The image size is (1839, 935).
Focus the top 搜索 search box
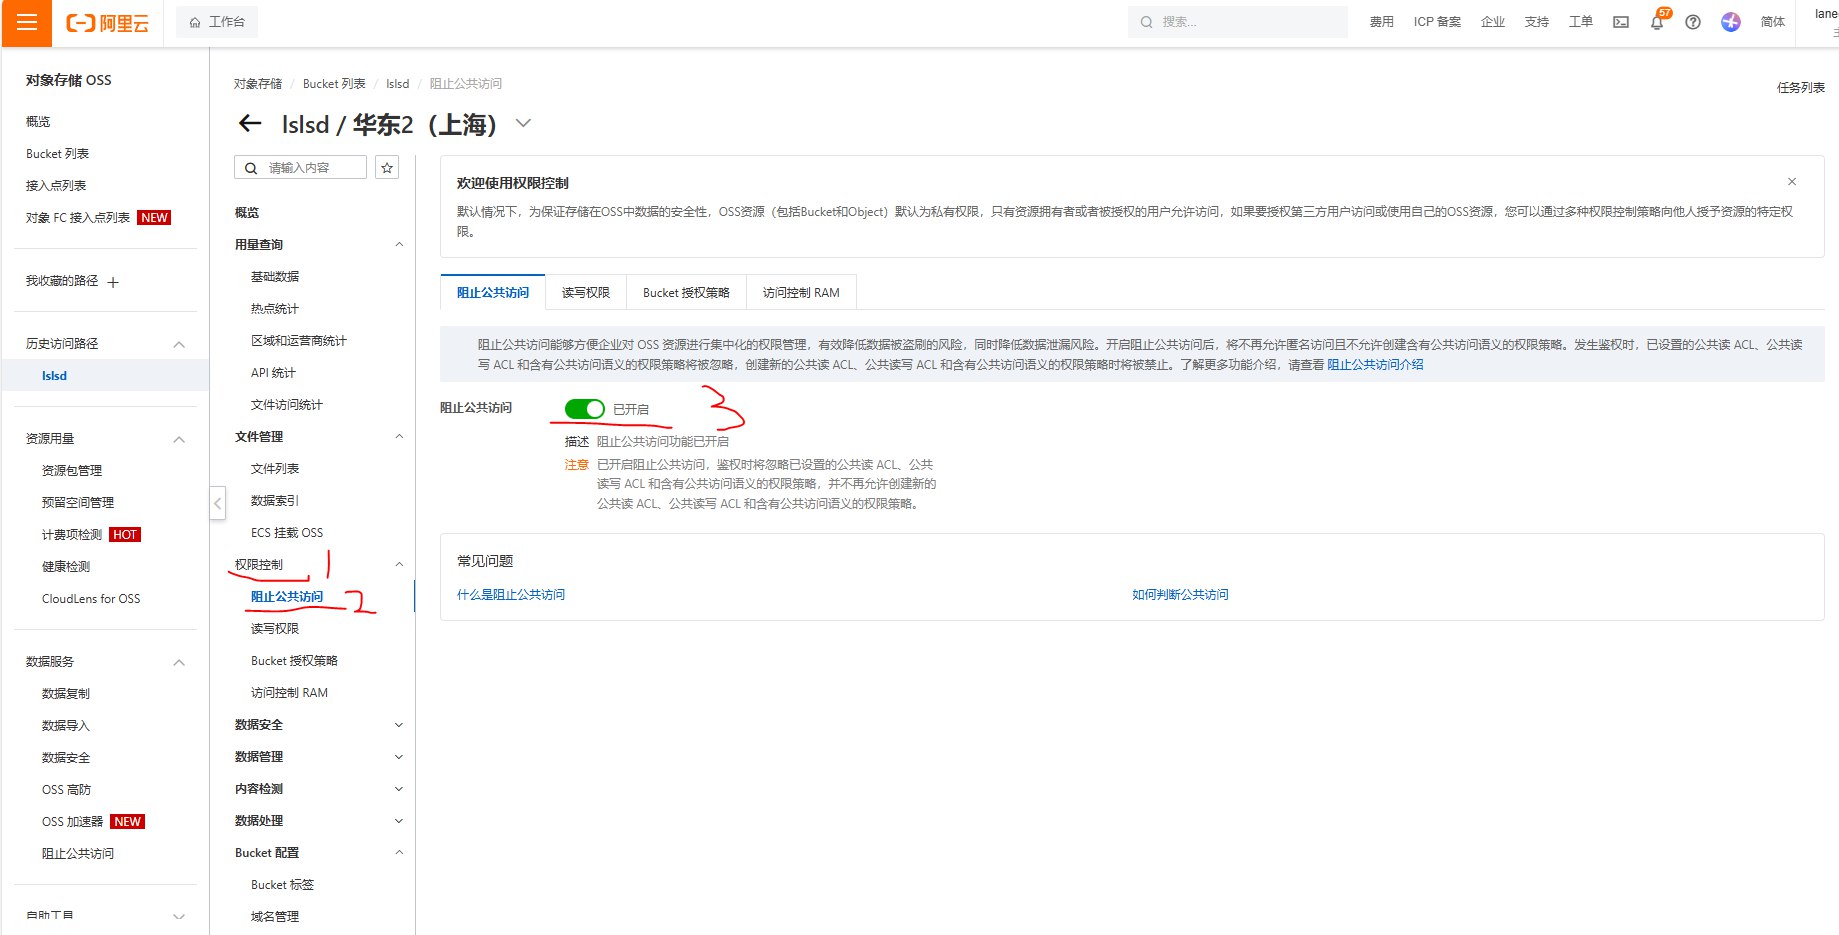(x=1237, y=22)
